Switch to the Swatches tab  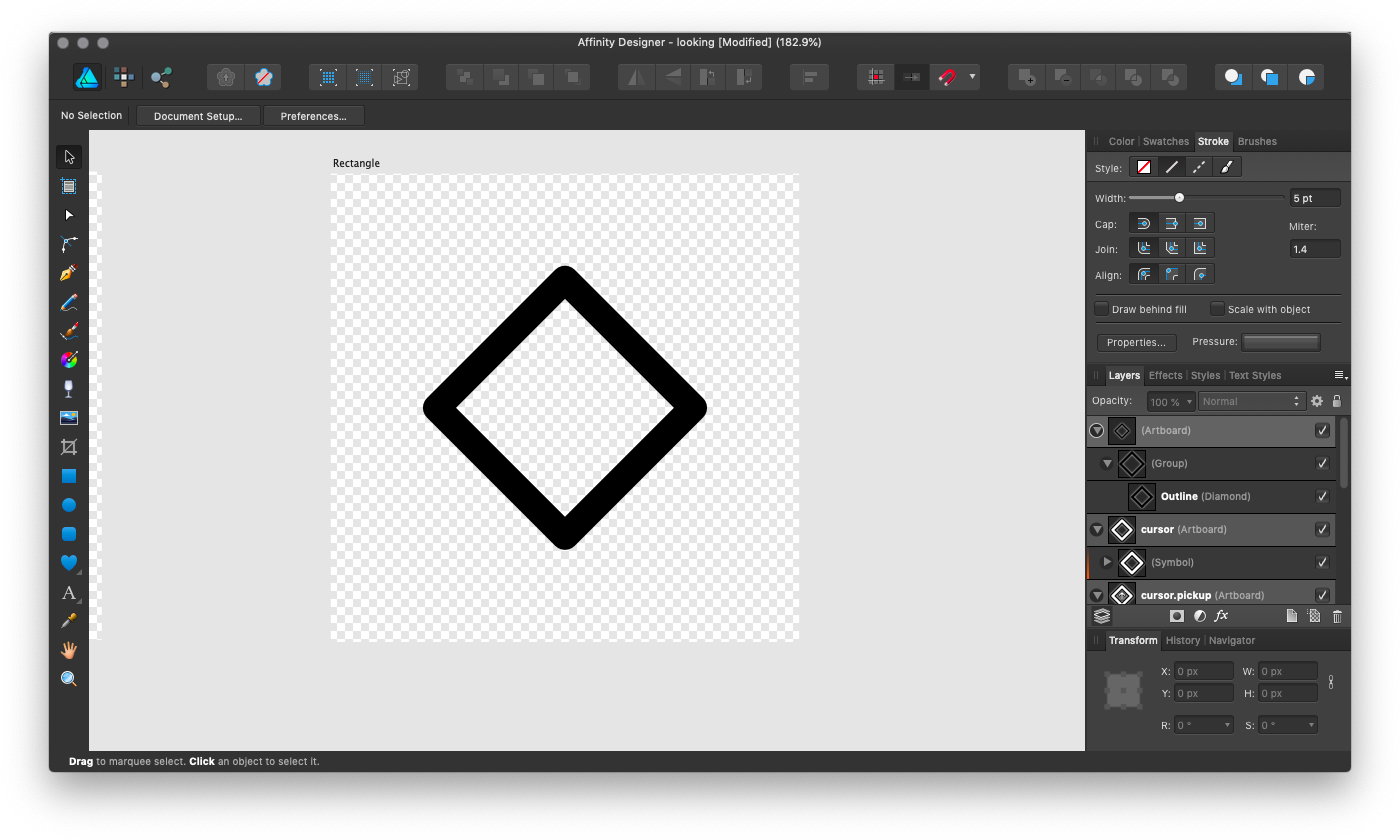[1165, 141]
